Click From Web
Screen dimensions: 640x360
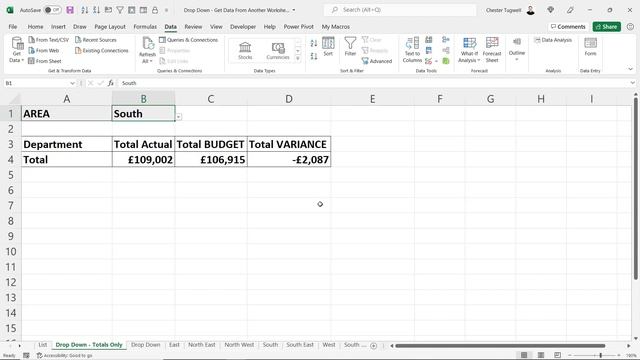click(x=44, y=51)
